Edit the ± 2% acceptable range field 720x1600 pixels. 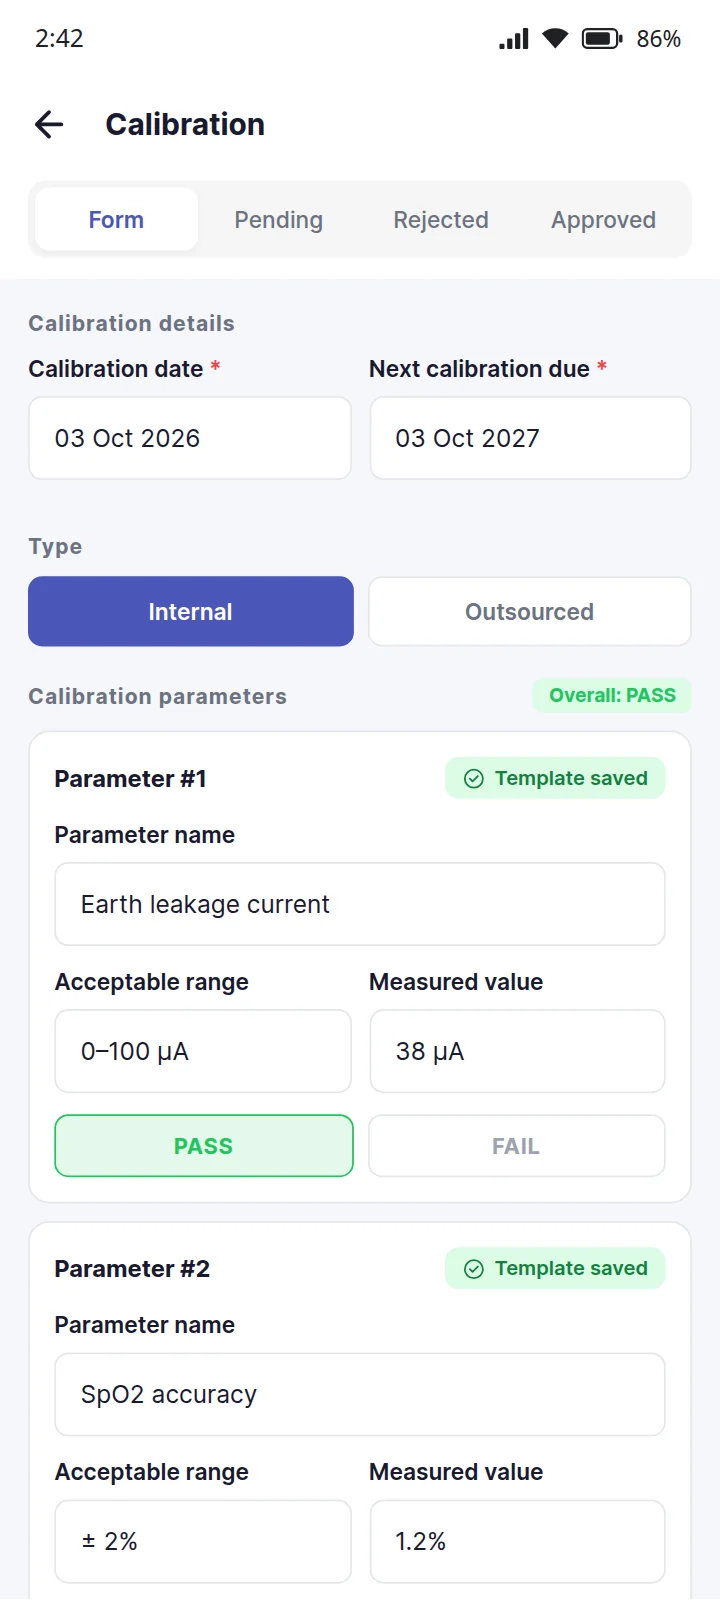coord(203,1541)
